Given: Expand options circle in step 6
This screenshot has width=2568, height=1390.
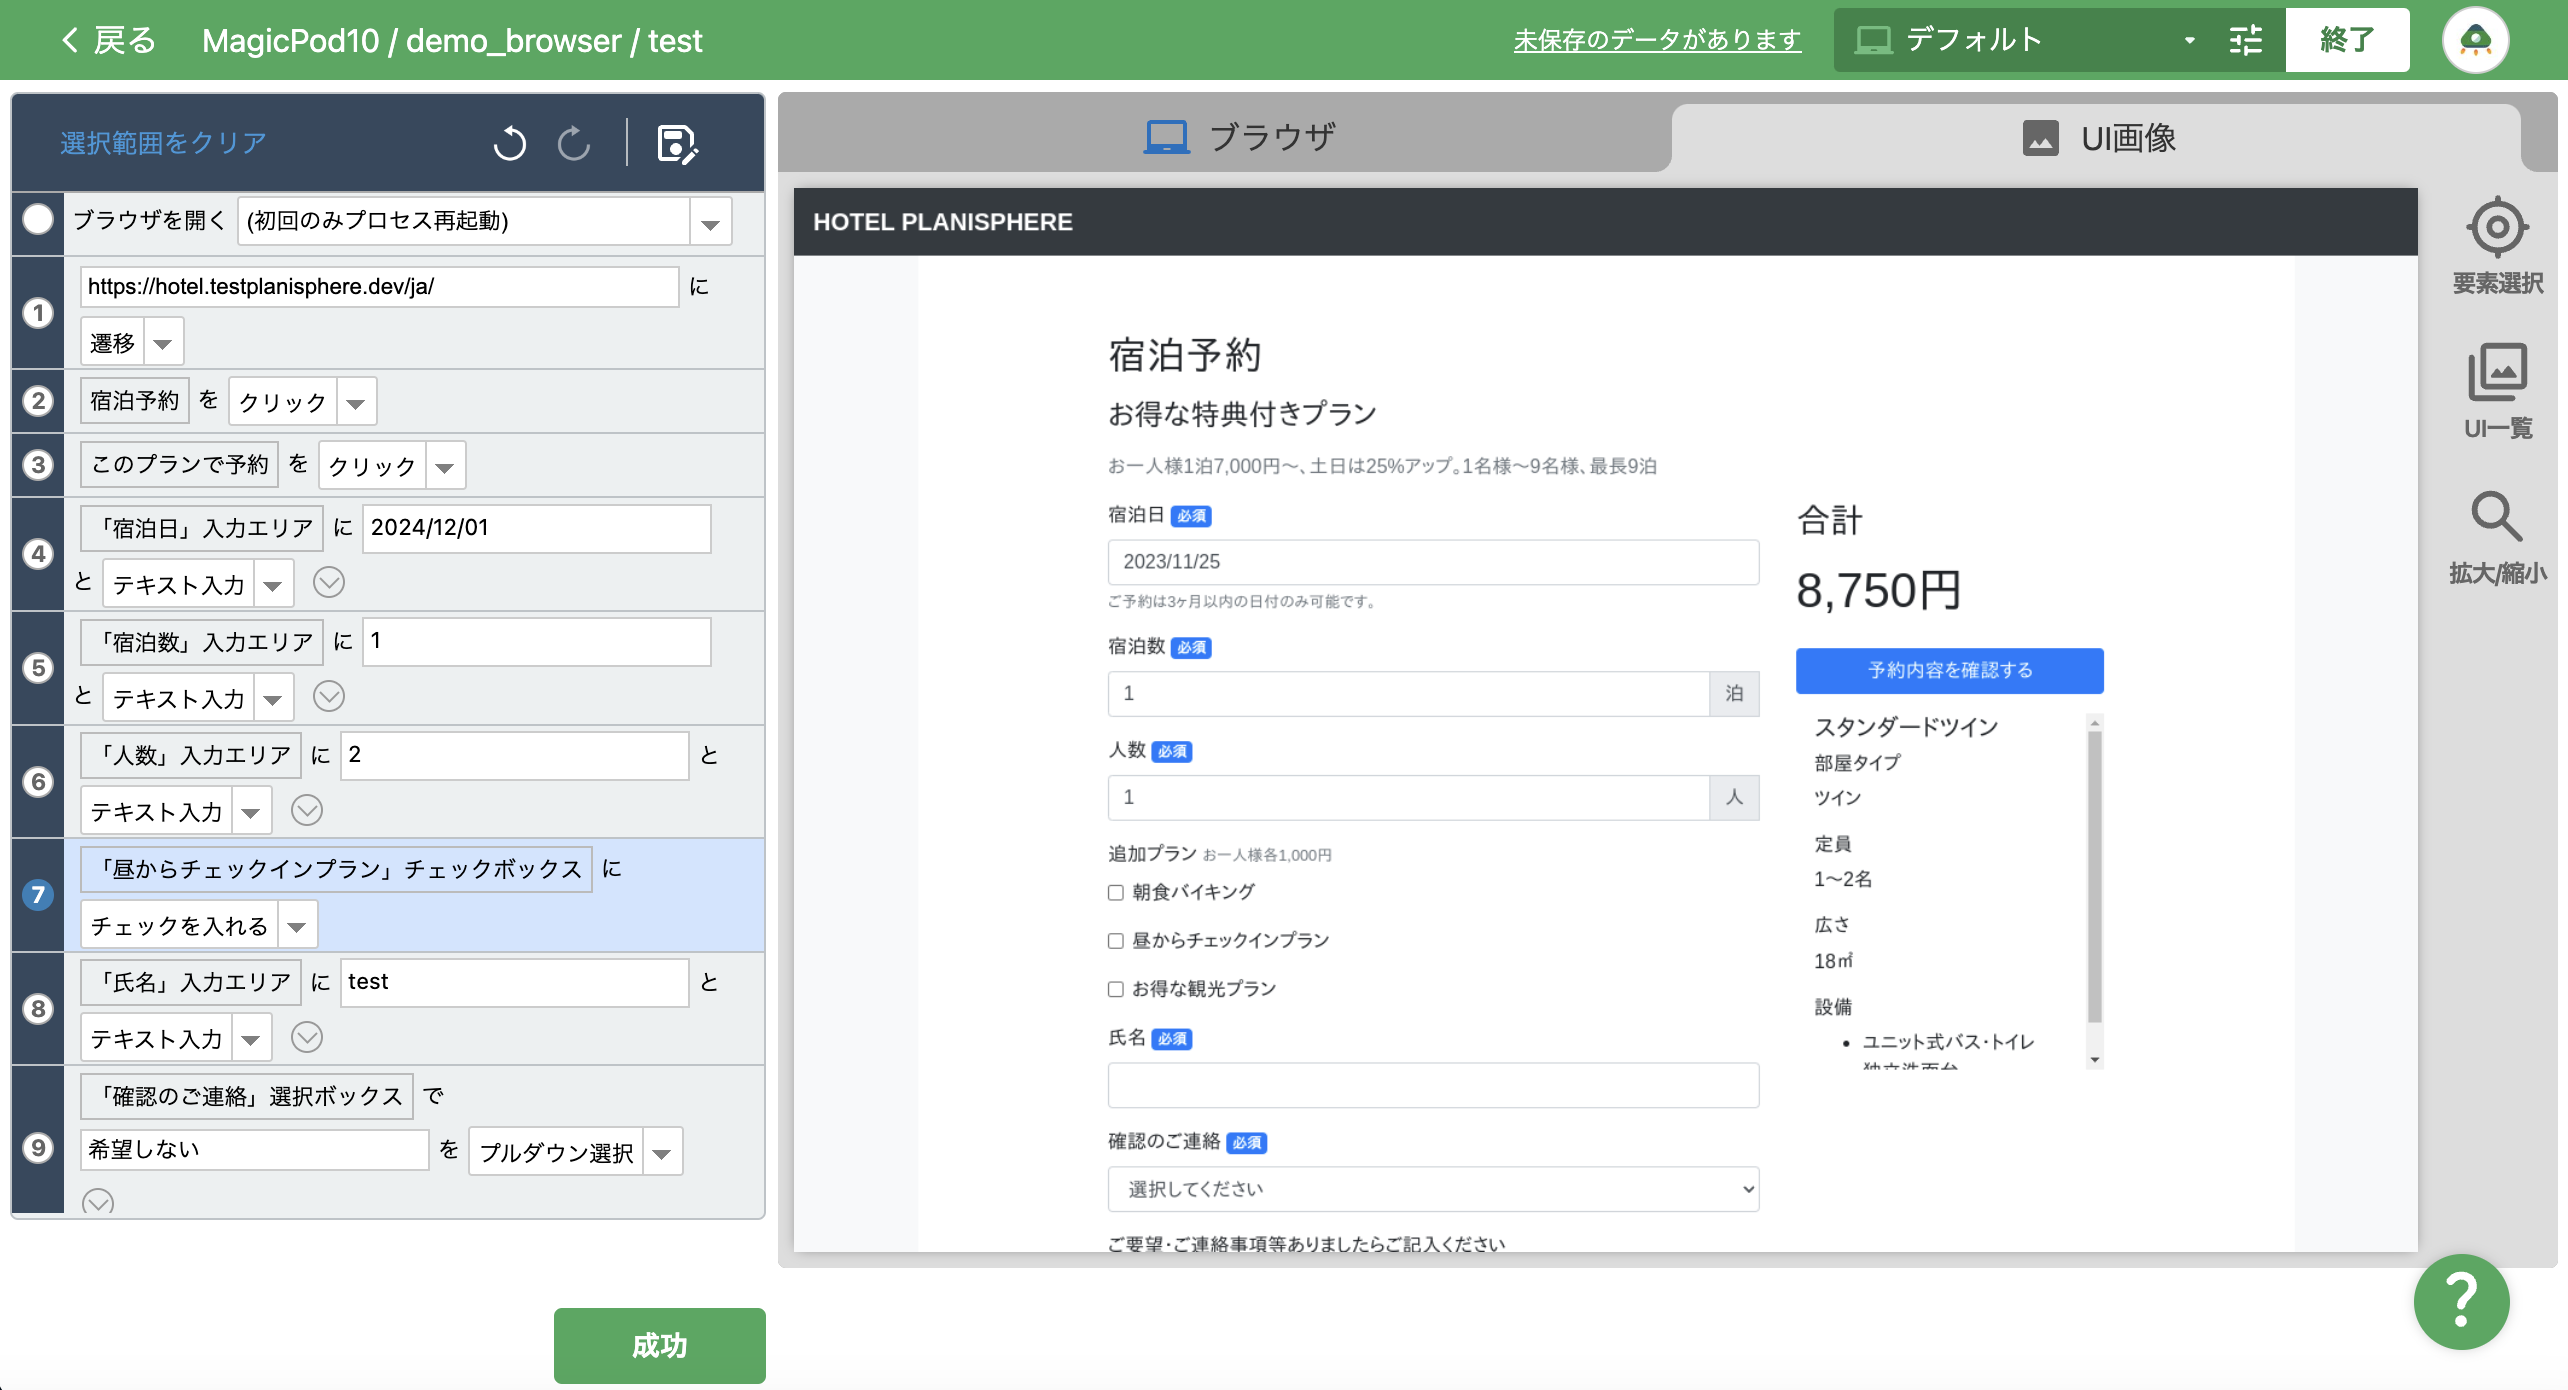Looking at the screenshot, I should tap(307, 810).
